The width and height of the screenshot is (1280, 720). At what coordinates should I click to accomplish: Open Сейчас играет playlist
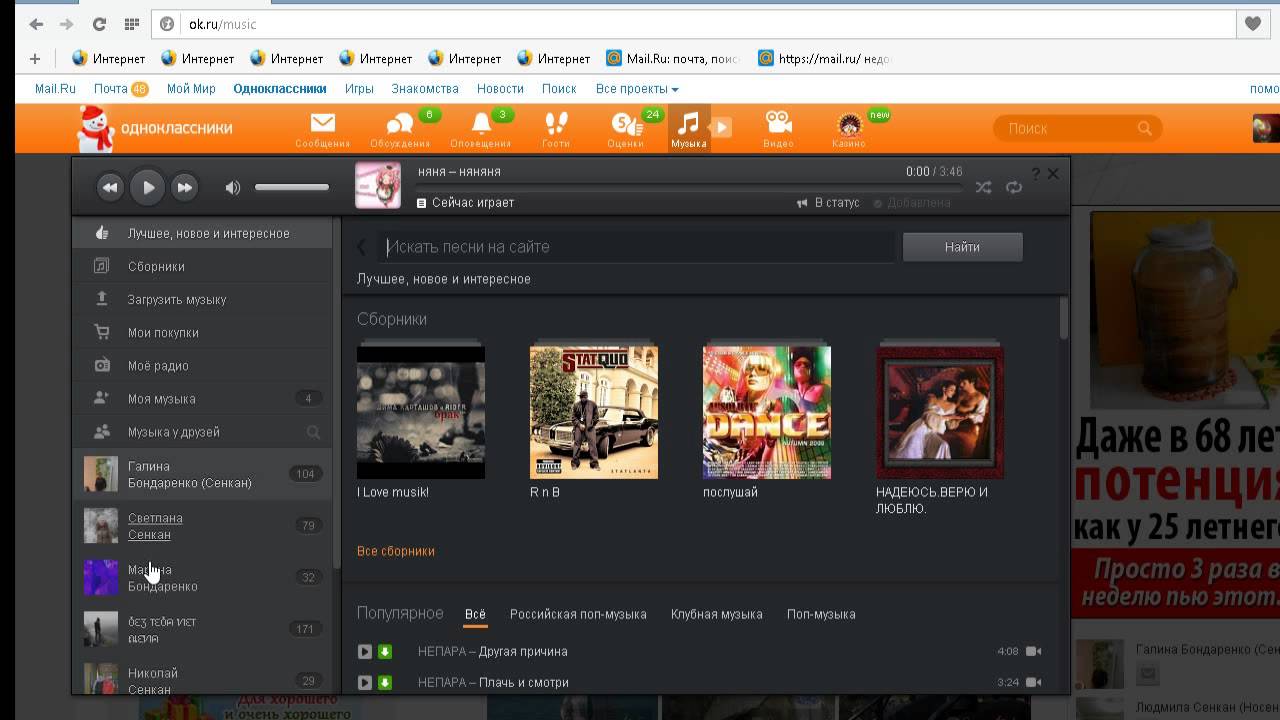click(x=466, y=202)
